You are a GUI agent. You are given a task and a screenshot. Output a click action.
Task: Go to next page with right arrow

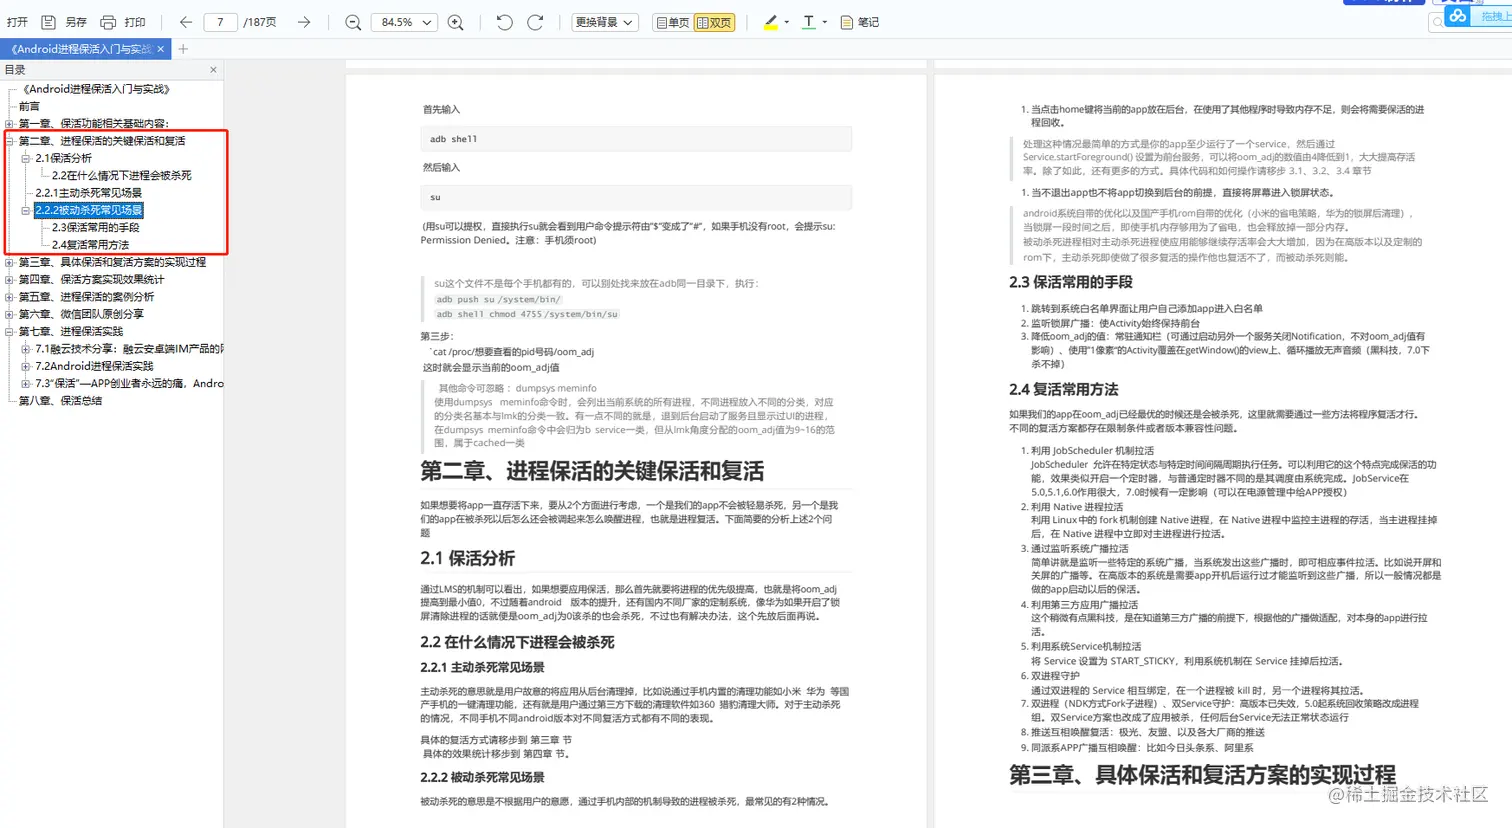tap(304, 22)
